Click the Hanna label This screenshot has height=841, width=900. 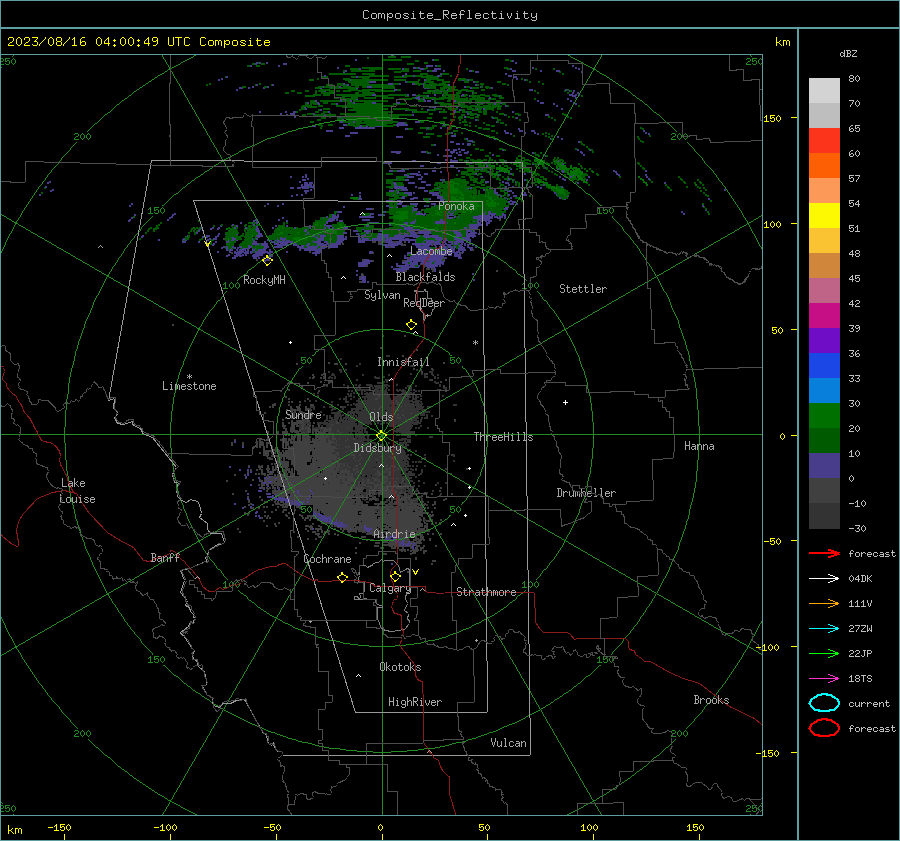click(699, 446)
